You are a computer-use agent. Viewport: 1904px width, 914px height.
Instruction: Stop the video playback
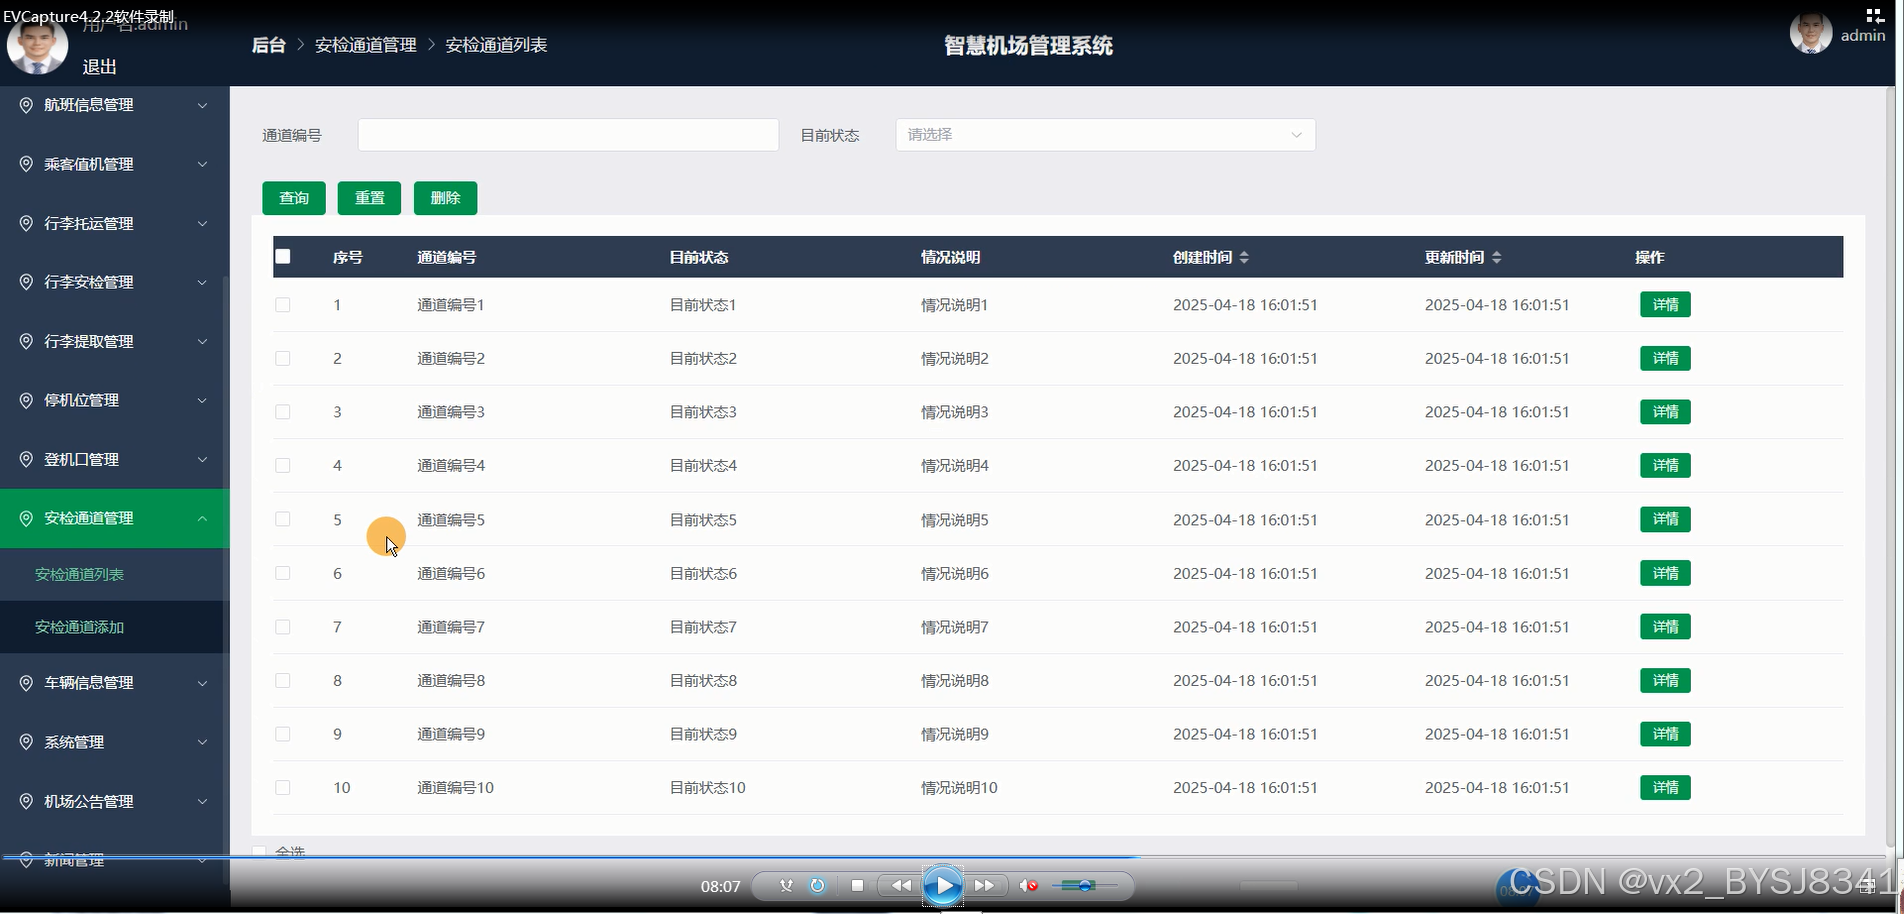[x=857, y=885]
